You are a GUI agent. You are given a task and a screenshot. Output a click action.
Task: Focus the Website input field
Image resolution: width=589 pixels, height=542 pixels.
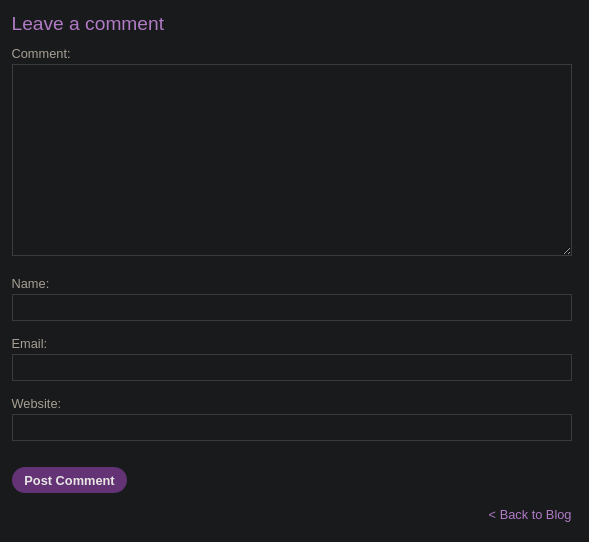pyautogui.click(x=292, y=427)
